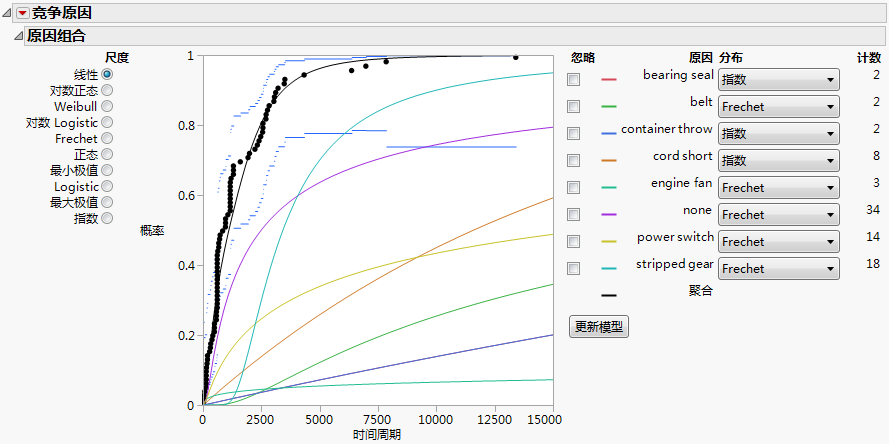Check the engine fan ignore box
Screen dimensions: 889x444
pyautogui.click(x=574, y=187)
